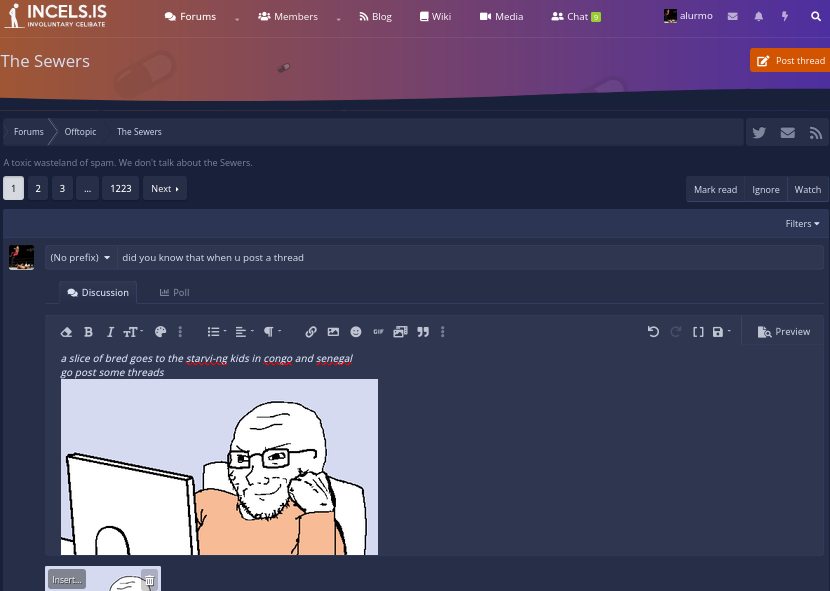Open the conversations inbox icon

click(x=733, y=16)
